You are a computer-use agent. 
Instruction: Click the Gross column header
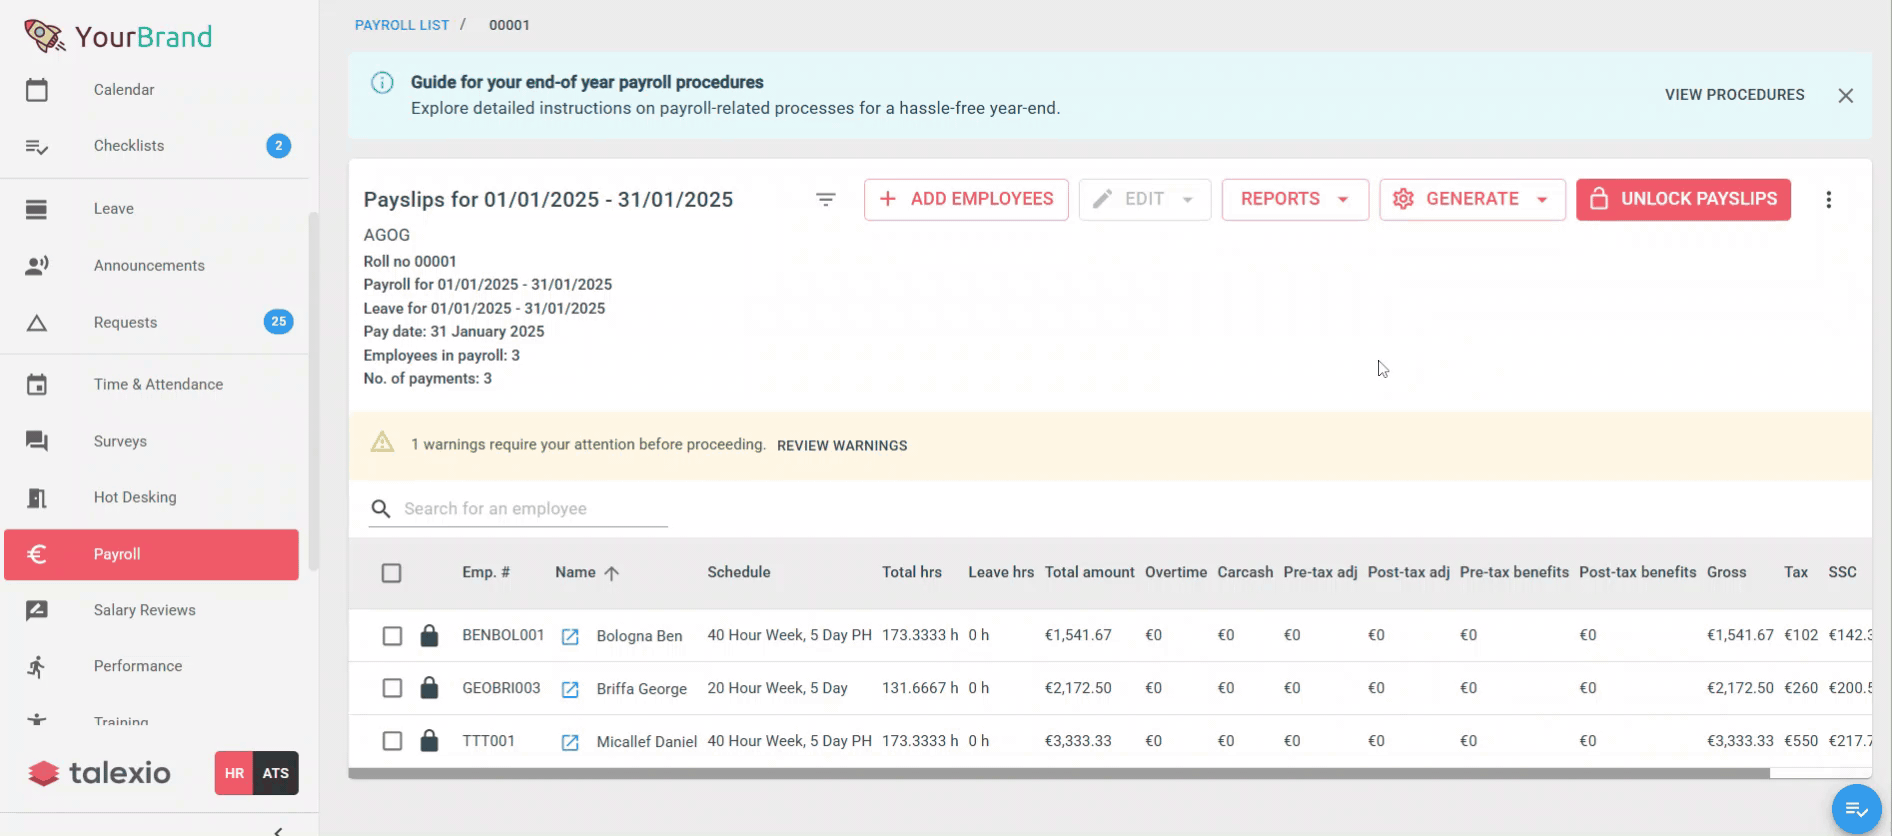[1727, 573]
